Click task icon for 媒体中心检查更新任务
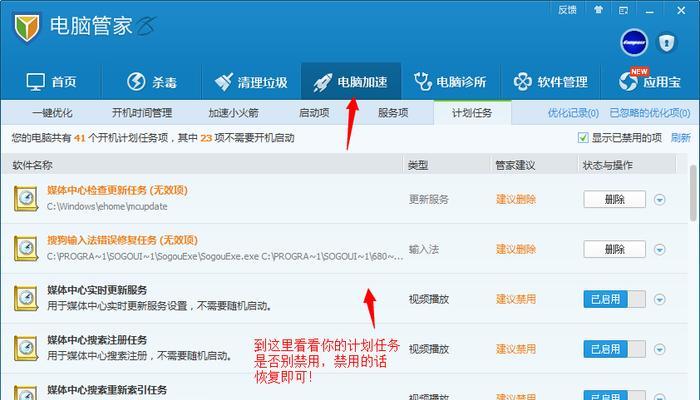Screen dimensions: 700x400 coord(26,199)
